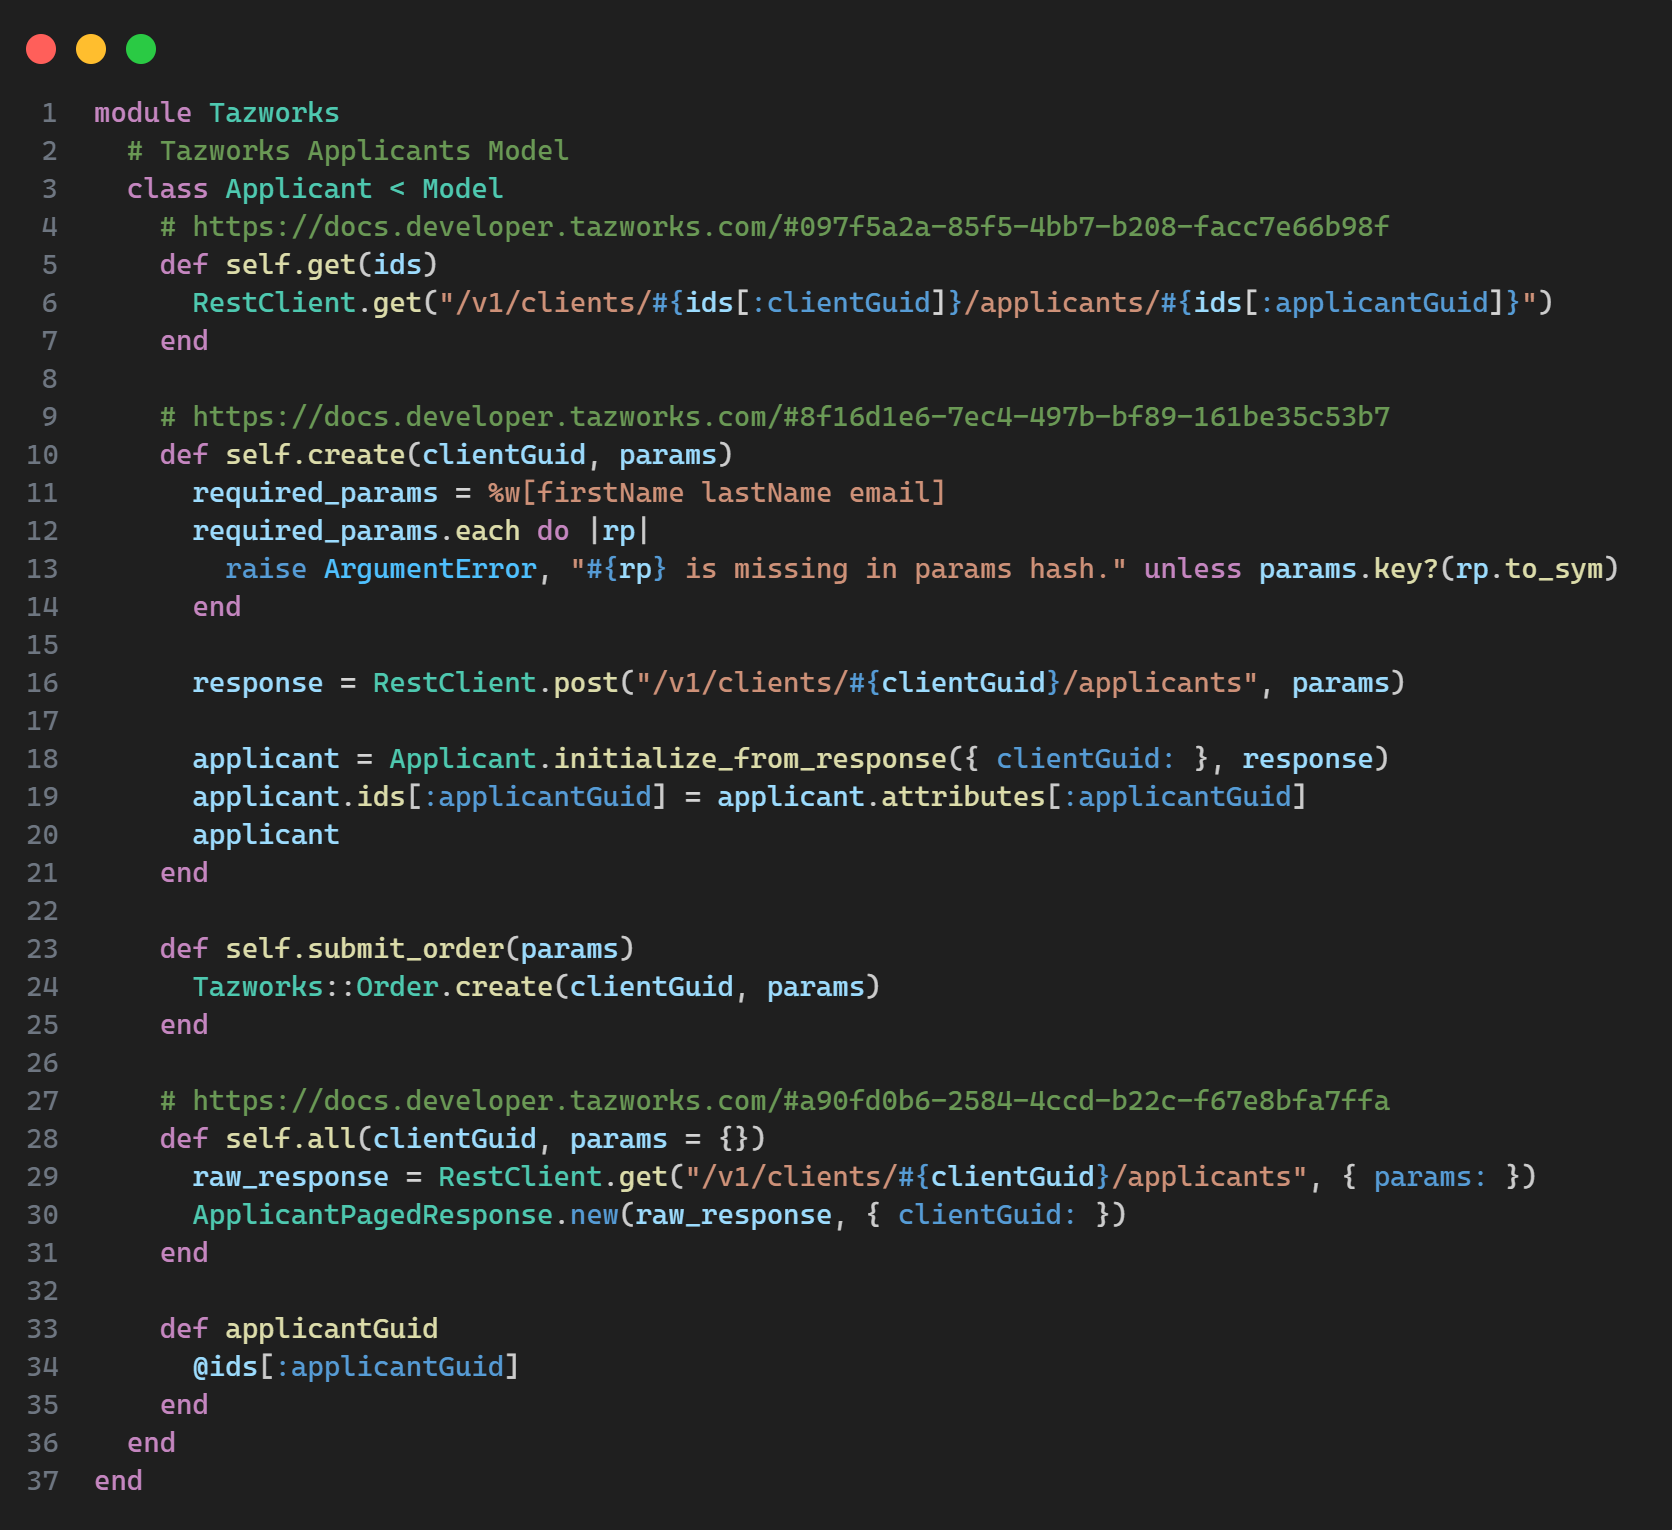
Task: Click the docs URL ending 161be35c53b7
Action: (x=791, y=417)
